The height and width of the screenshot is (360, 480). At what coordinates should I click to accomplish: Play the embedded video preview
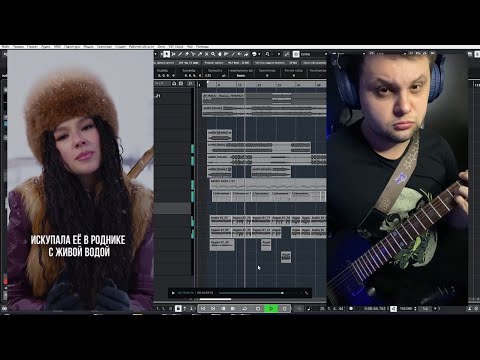(173, 293)
